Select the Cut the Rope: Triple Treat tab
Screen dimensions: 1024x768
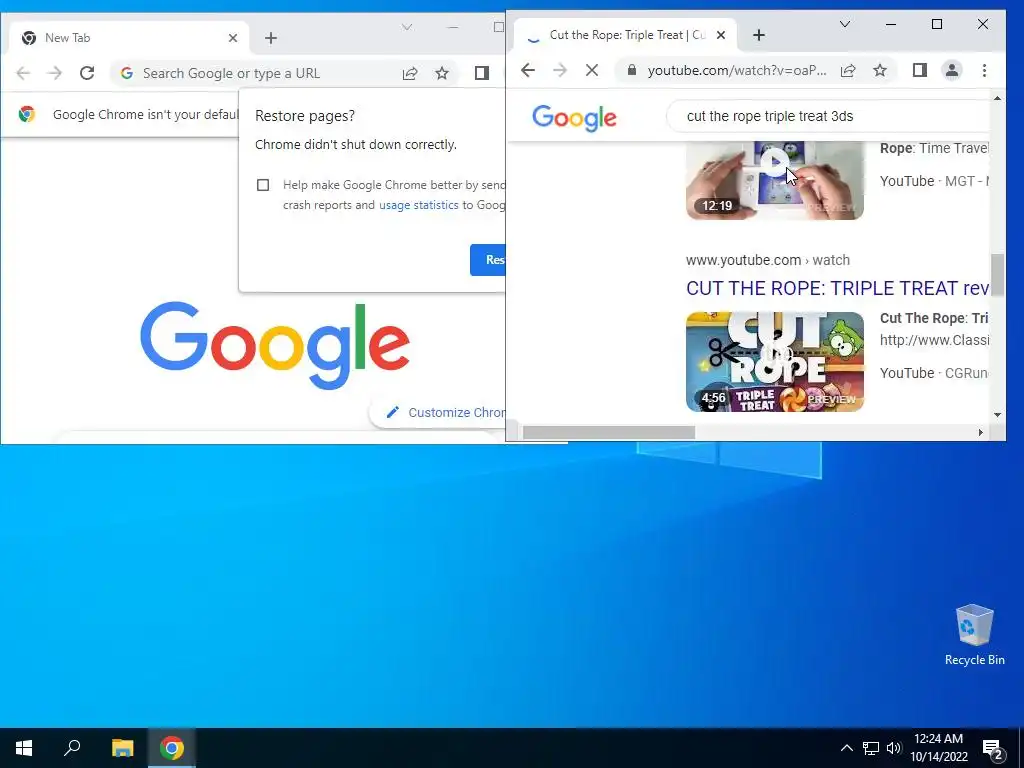tap(626, 35)
